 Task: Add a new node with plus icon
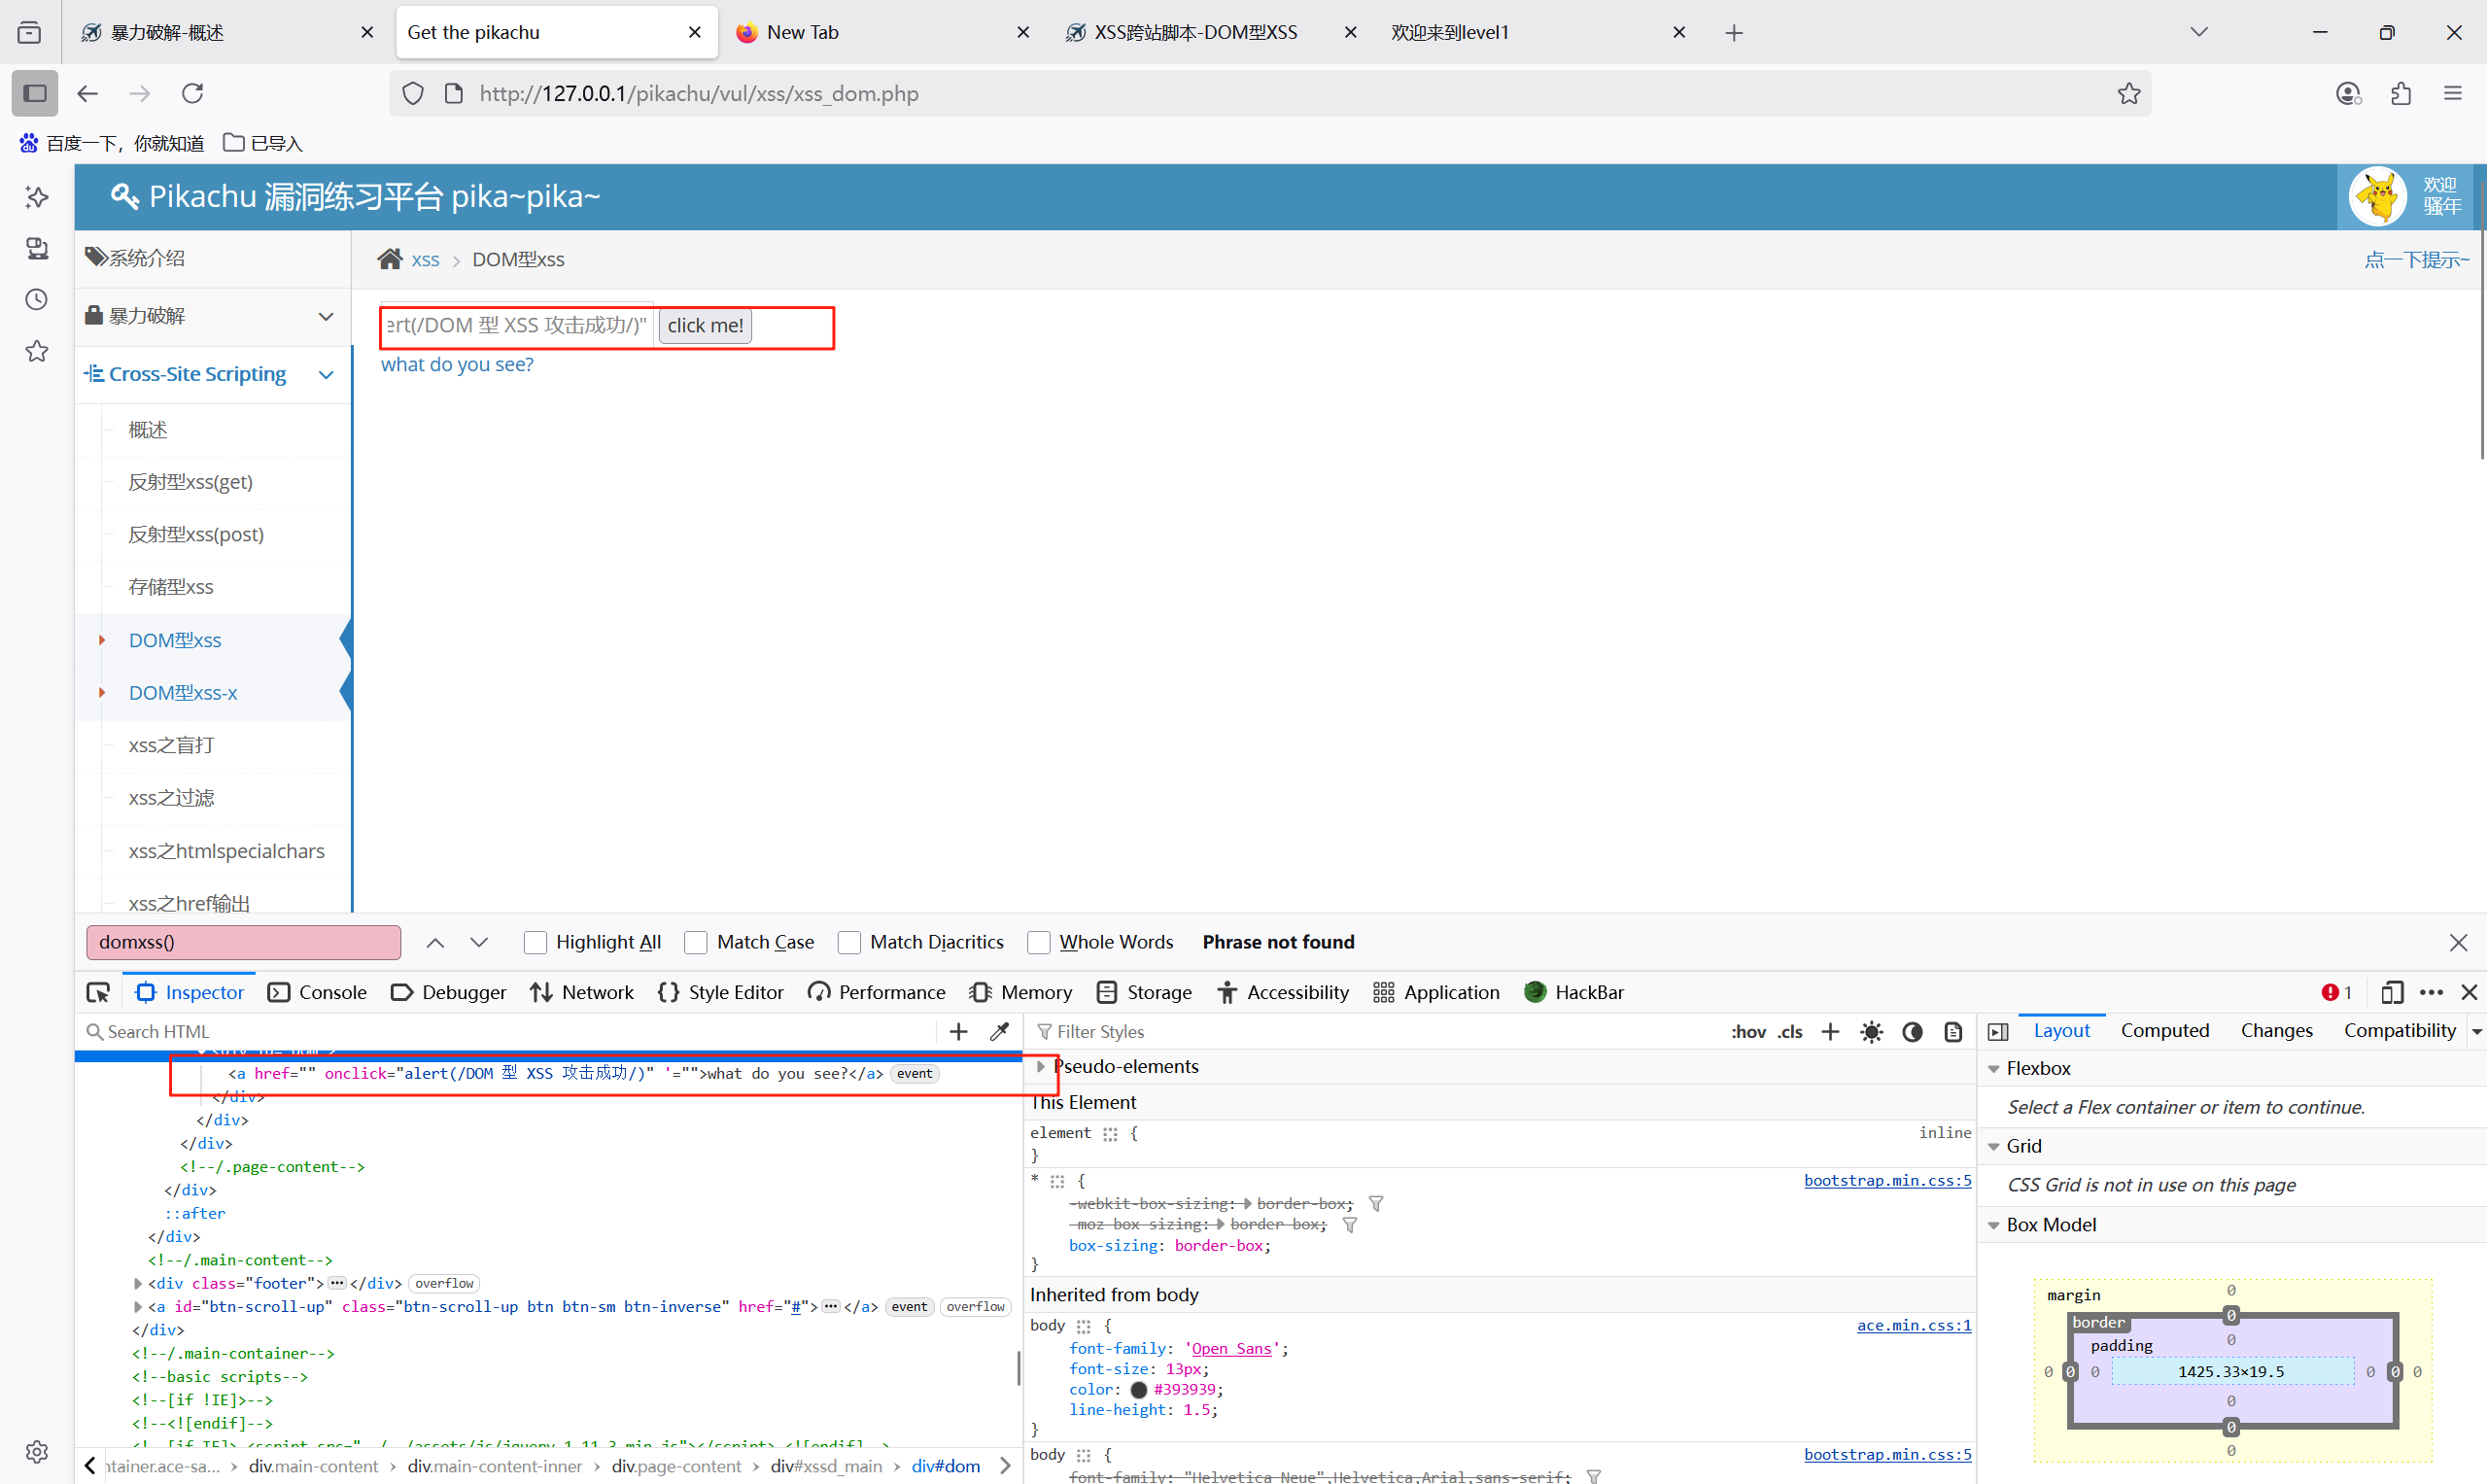958,1031
